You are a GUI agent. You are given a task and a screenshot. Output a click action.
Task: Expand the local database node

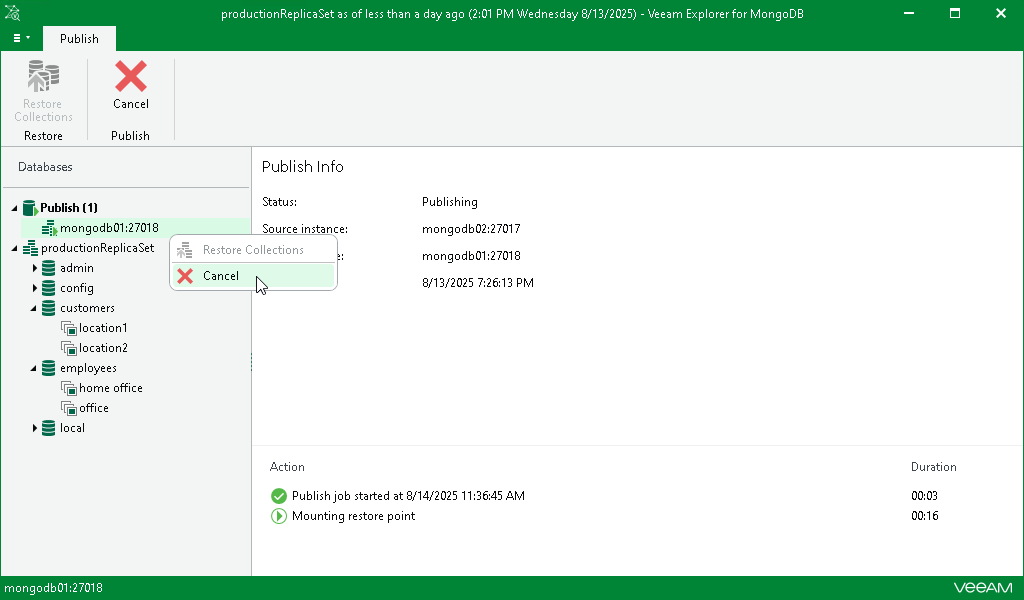pyautogui.click(x=35, y=428)
